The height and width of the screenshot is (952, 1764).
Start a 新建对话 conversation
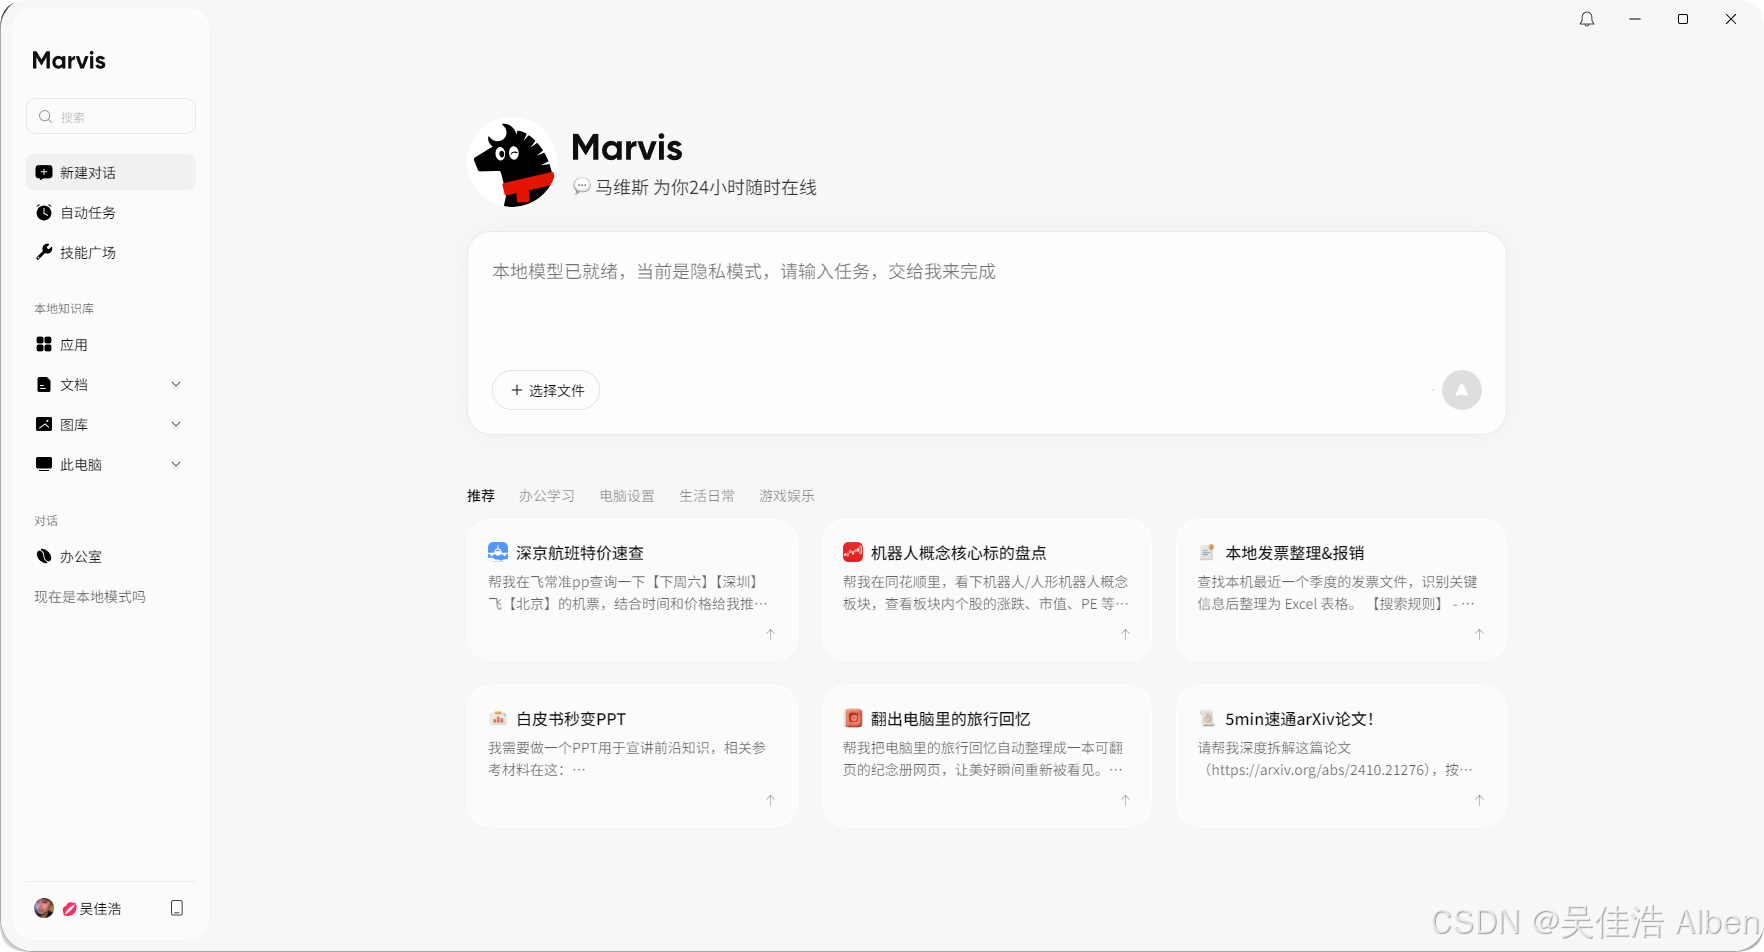111,172
